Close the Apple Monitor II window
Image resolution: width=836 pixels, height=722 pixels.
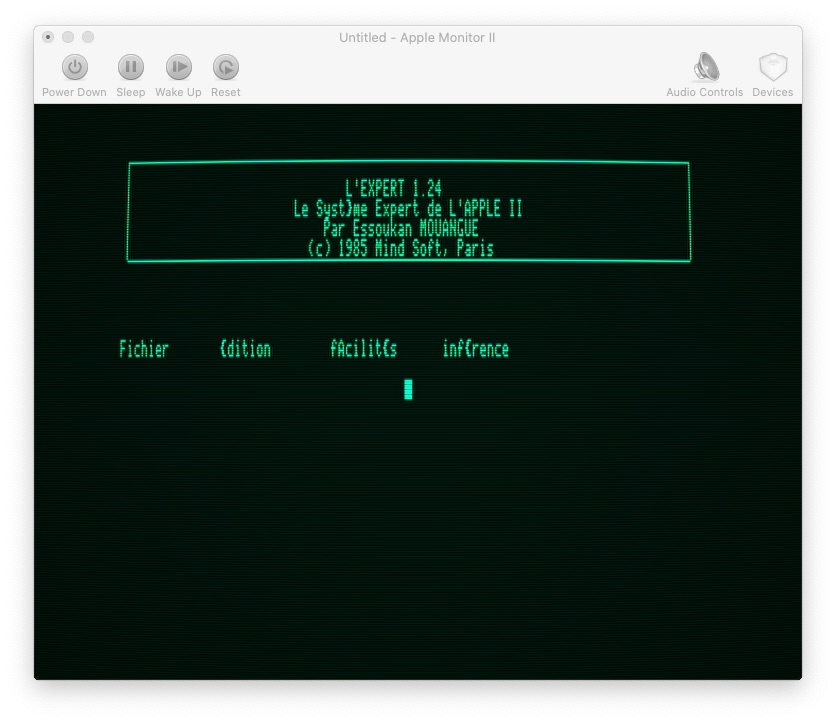coord(48,37)
